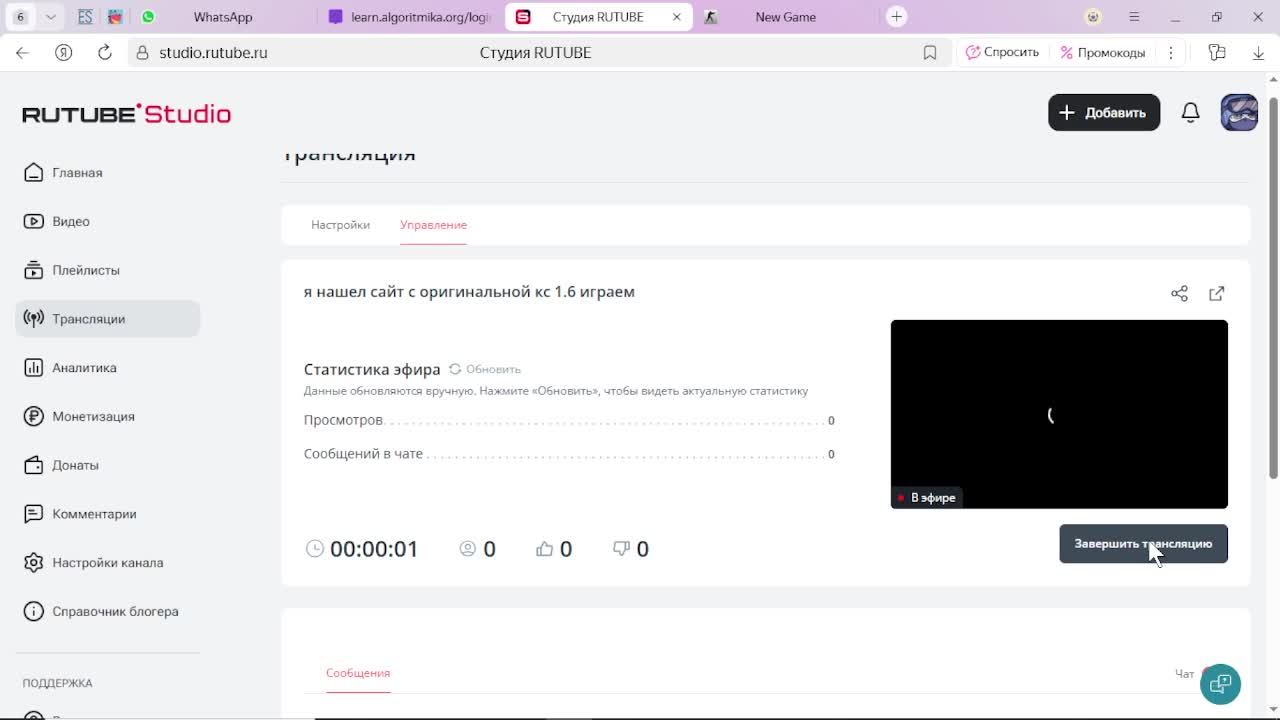Image resolution: width=1280 pixels, height=720 pixels.
Task: Click the RUTUBE Studio logo
Action: point(127,114)
